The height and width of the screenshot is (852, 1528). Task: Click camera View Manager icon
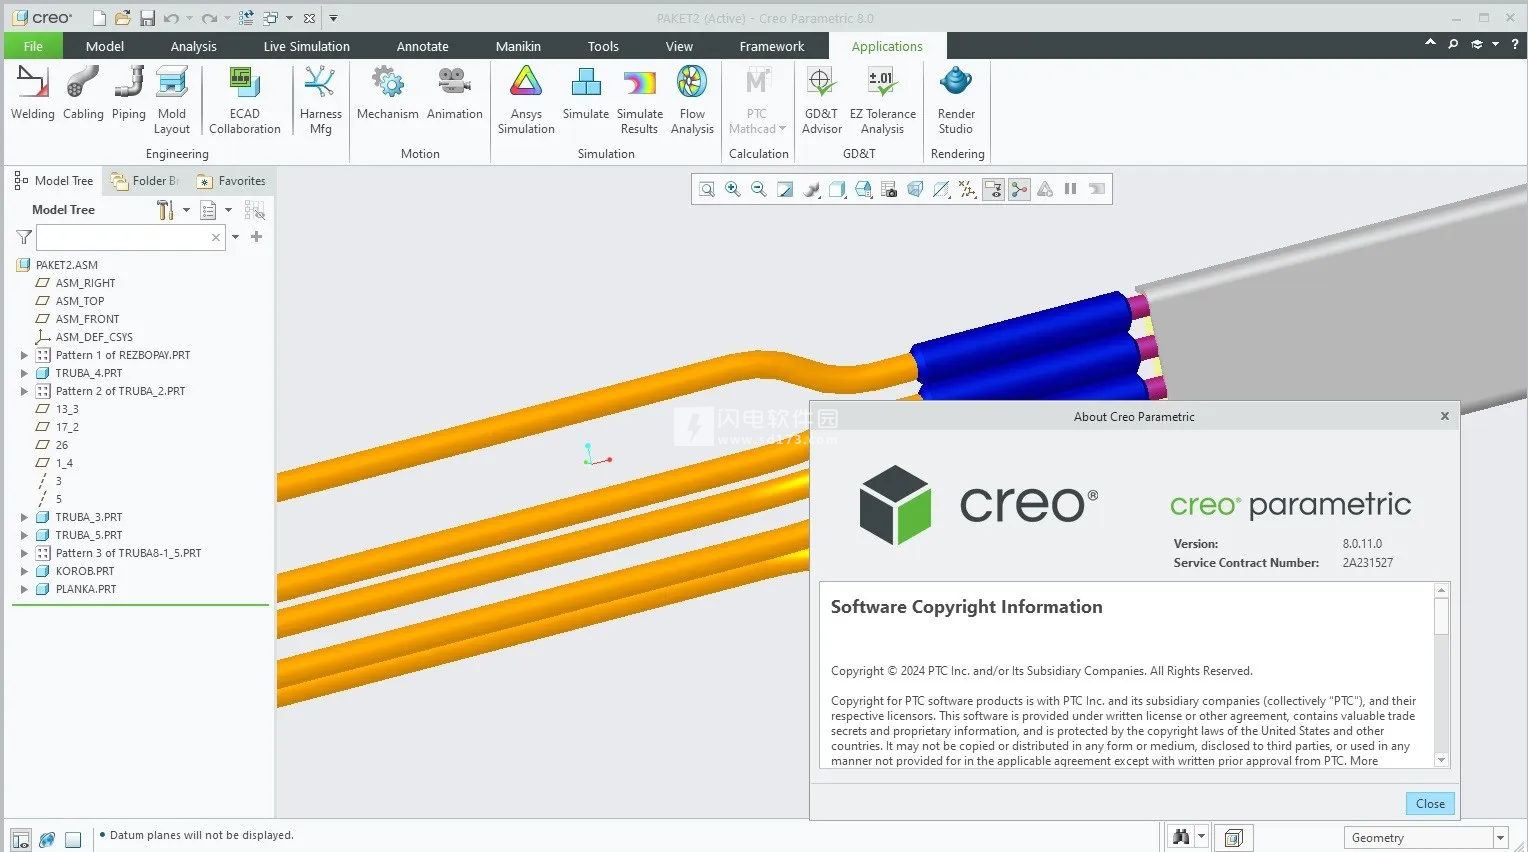click(x=889, y=189)
